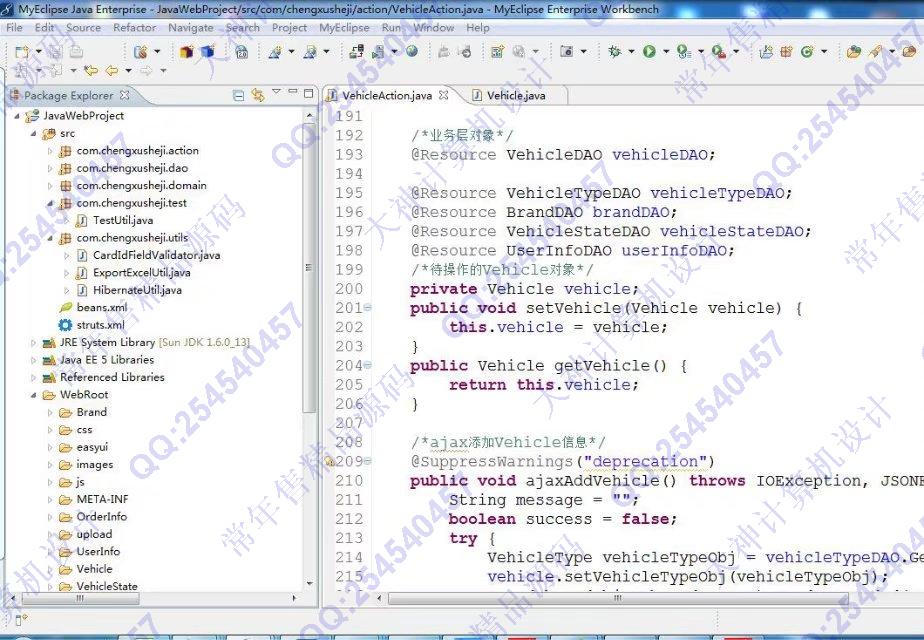924x640 pixels.
Task: Toggle Link with Editor in Package Explorer
Action: coord(258,95)
